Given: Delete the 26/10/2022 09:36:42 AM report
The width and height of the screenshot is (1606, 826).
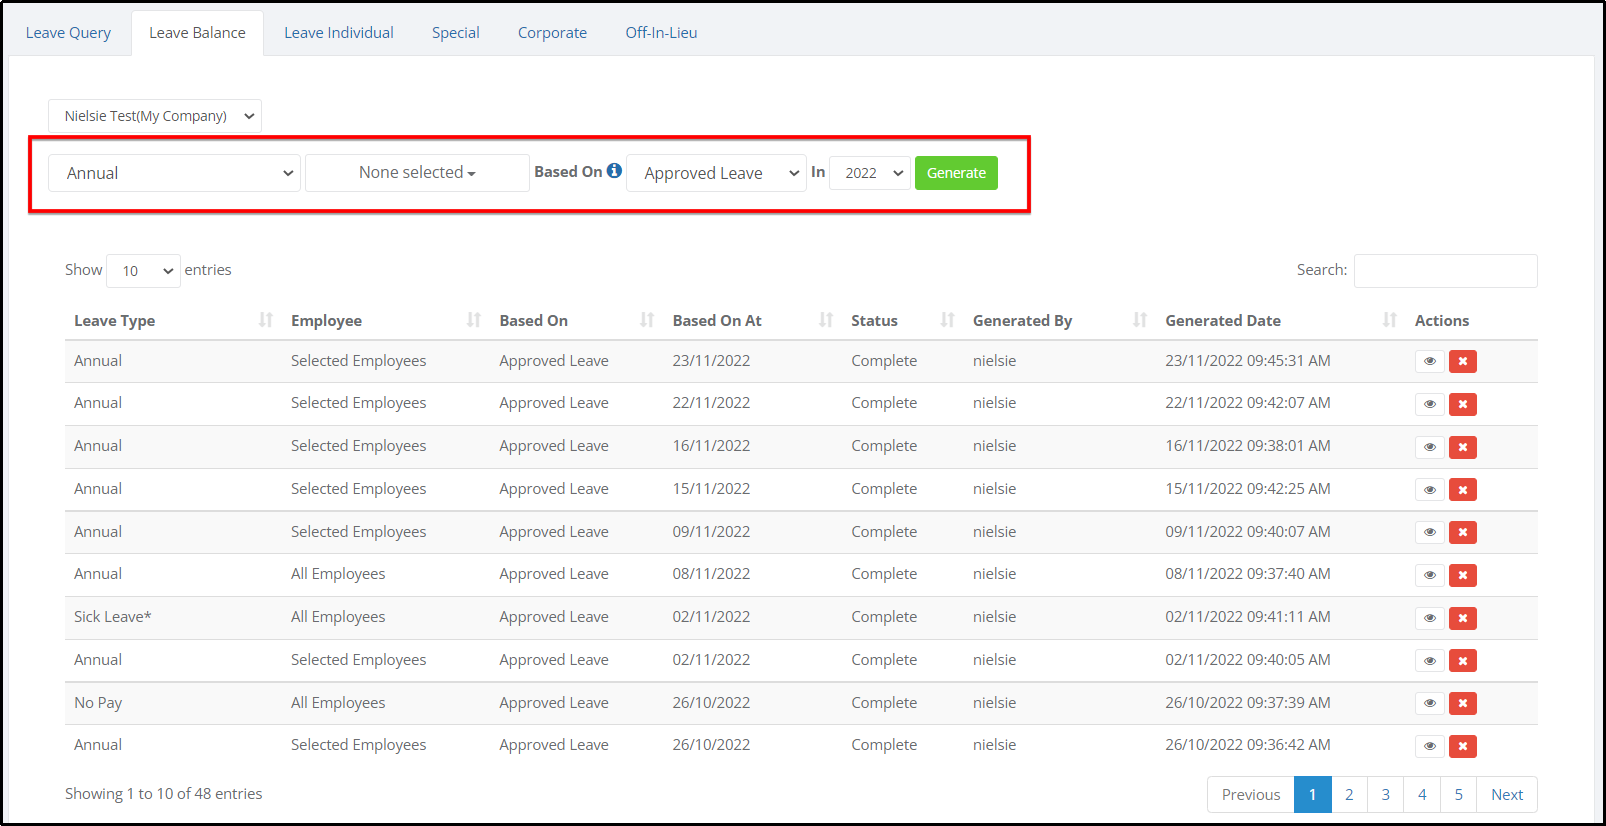Looking at the screenshot, I should point(1463,746).
